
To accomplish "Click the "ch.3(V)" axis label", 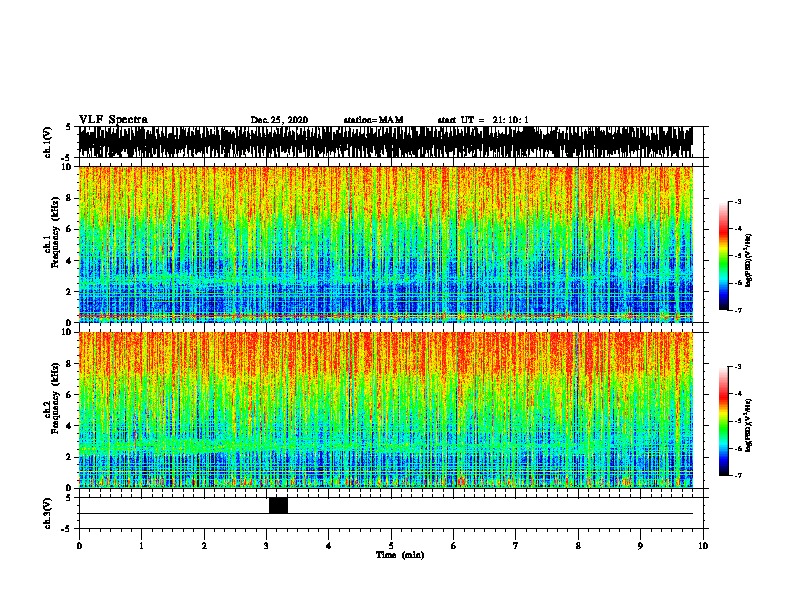I will pos(48,513).
